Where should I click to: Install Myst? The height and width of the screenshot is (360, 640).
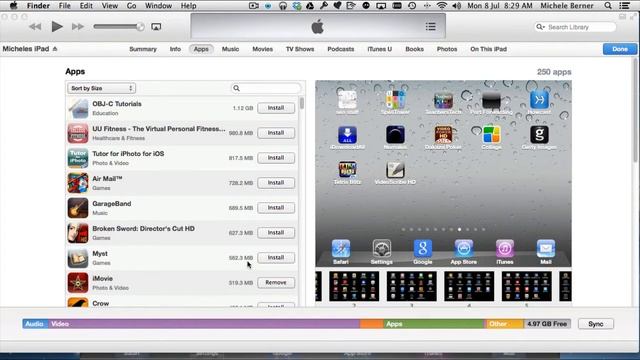276,257
